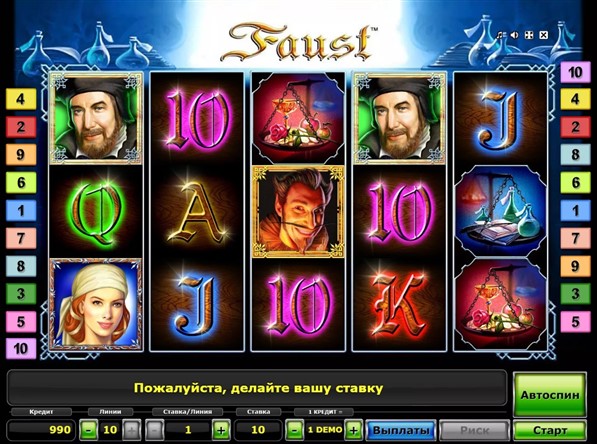
Task: Click the greyed Риск gamble button
Action: click(x=474, y=430)
